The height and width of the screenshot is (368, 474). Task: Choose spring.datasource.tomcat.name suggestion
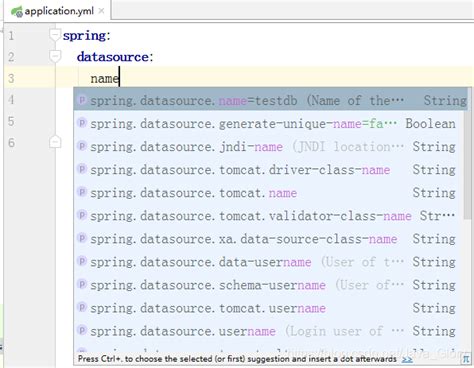coord(268,193)
